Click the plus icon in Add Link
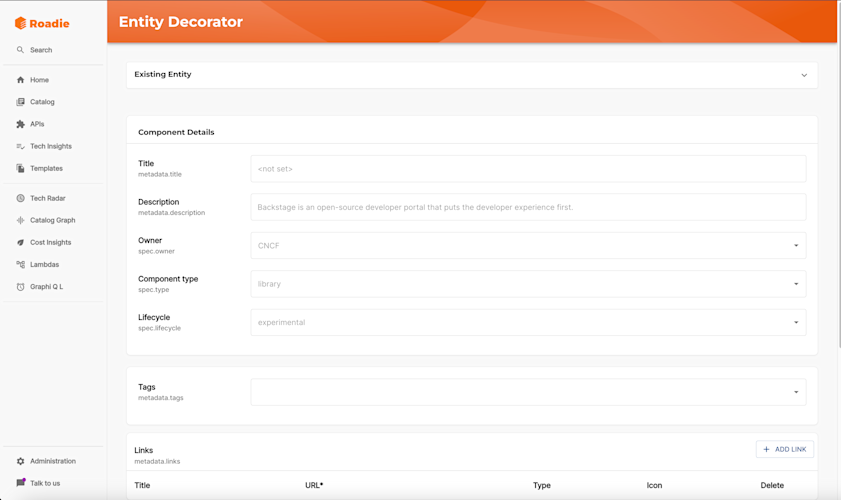Viewport: 841px width, 500px height. [766, 449]
